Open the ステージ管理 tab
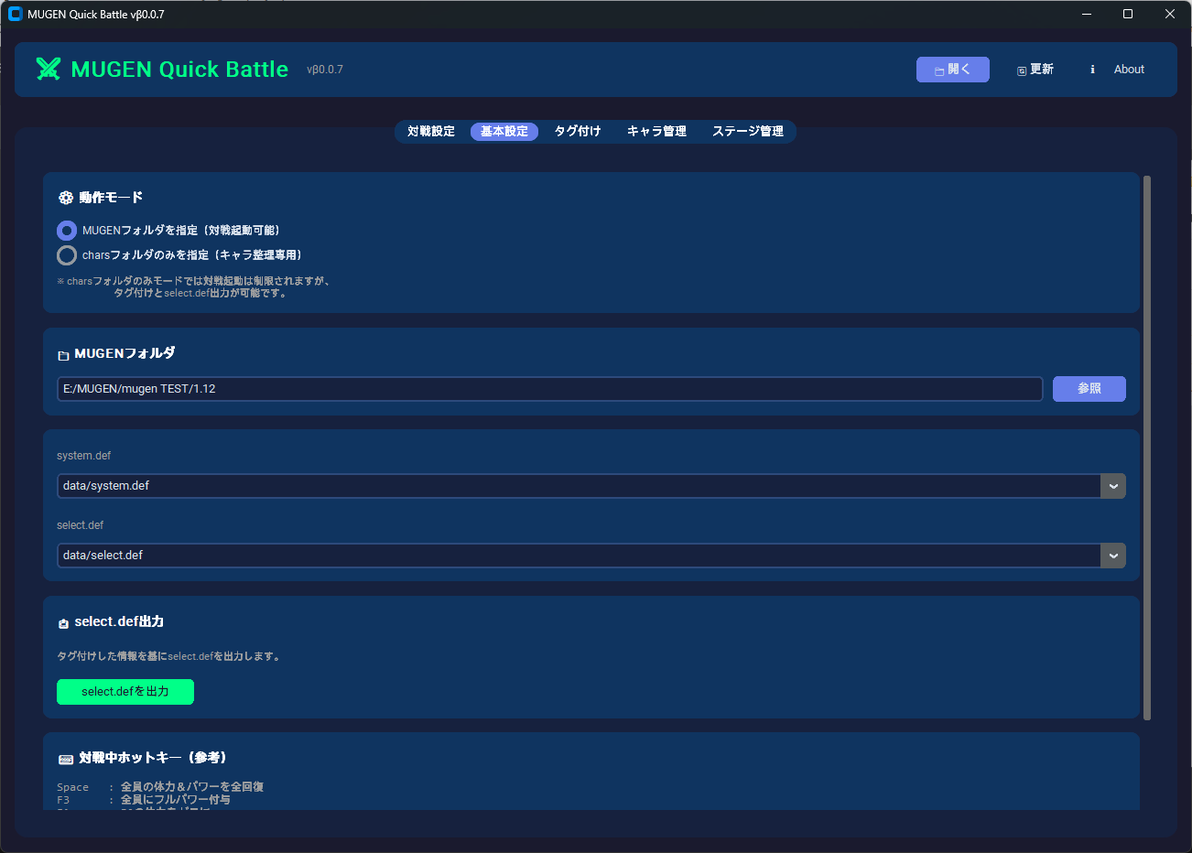The height and width of the screenshot is (853, 1192). click(748, 132)
